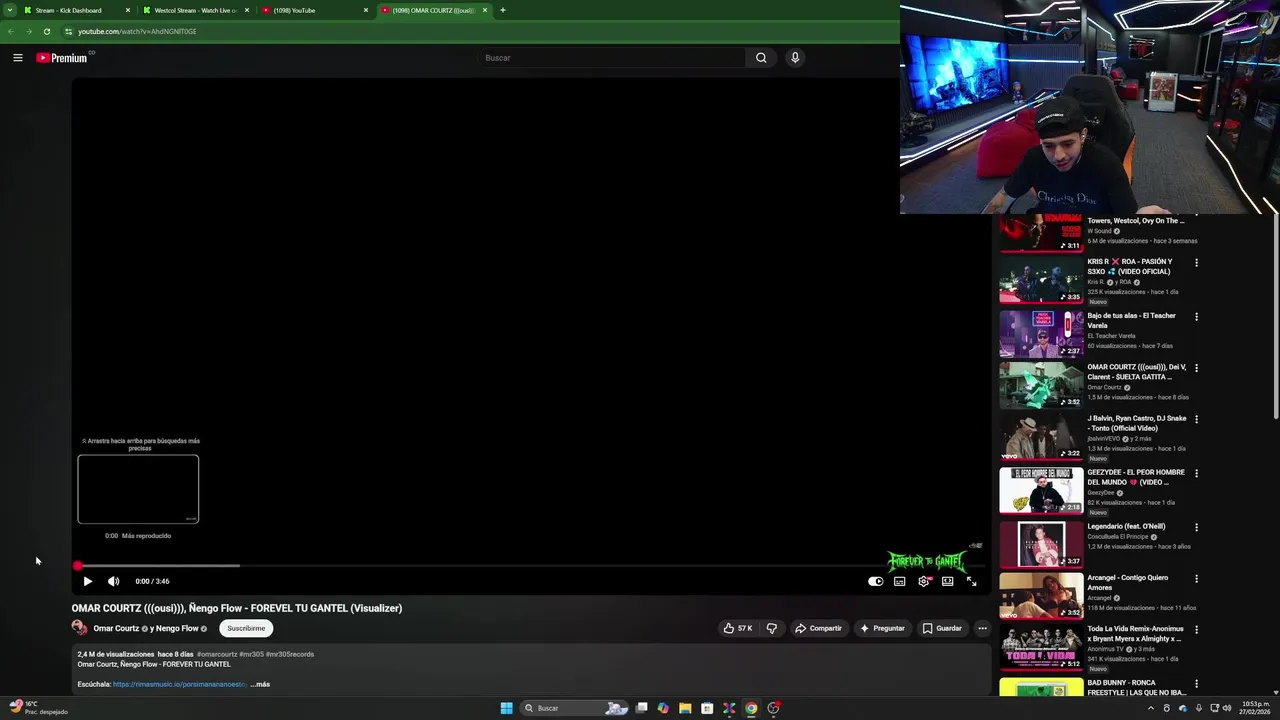Open Bajo de tus alas video thumbnail
1280x720 pixels.
1041,334
